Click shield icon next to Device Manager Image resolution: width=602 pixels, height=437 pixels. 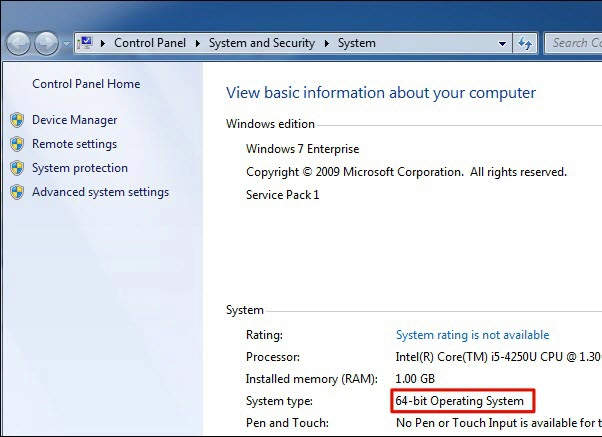[x=17, y=120]
